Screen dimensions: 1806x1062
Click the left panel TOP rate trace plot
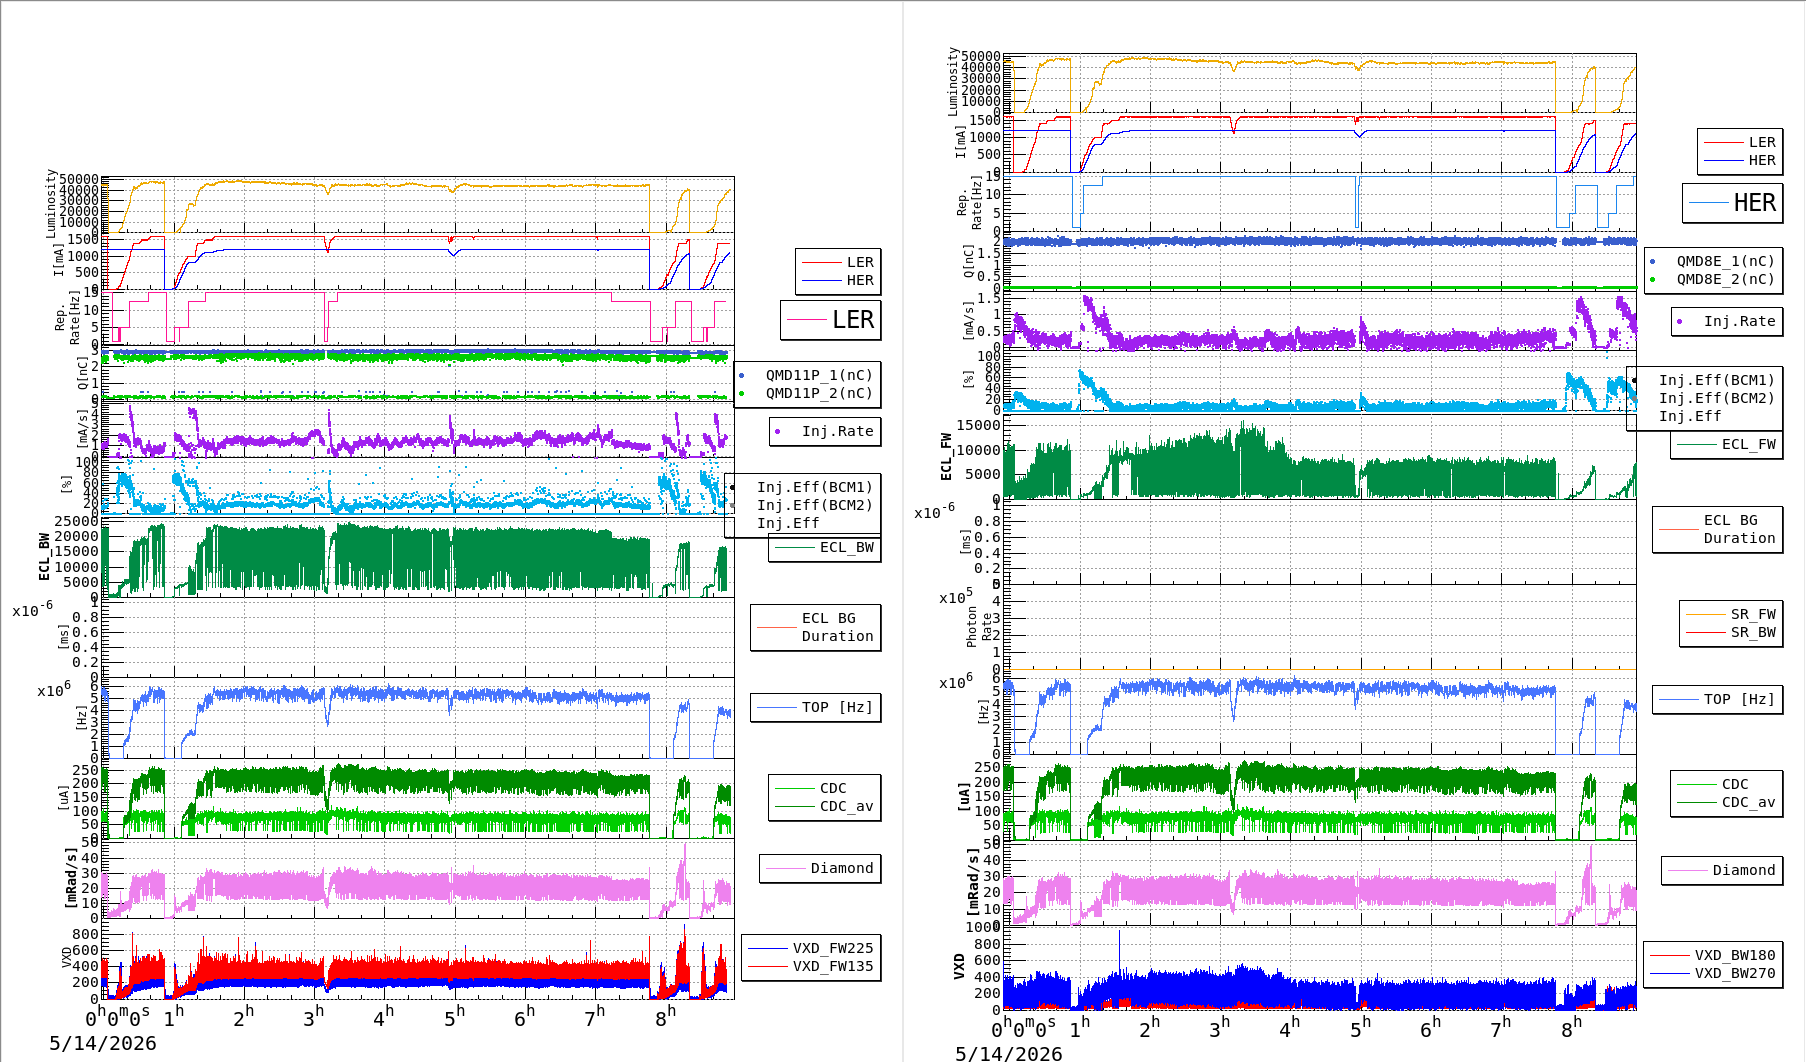[x=418, y=717]
